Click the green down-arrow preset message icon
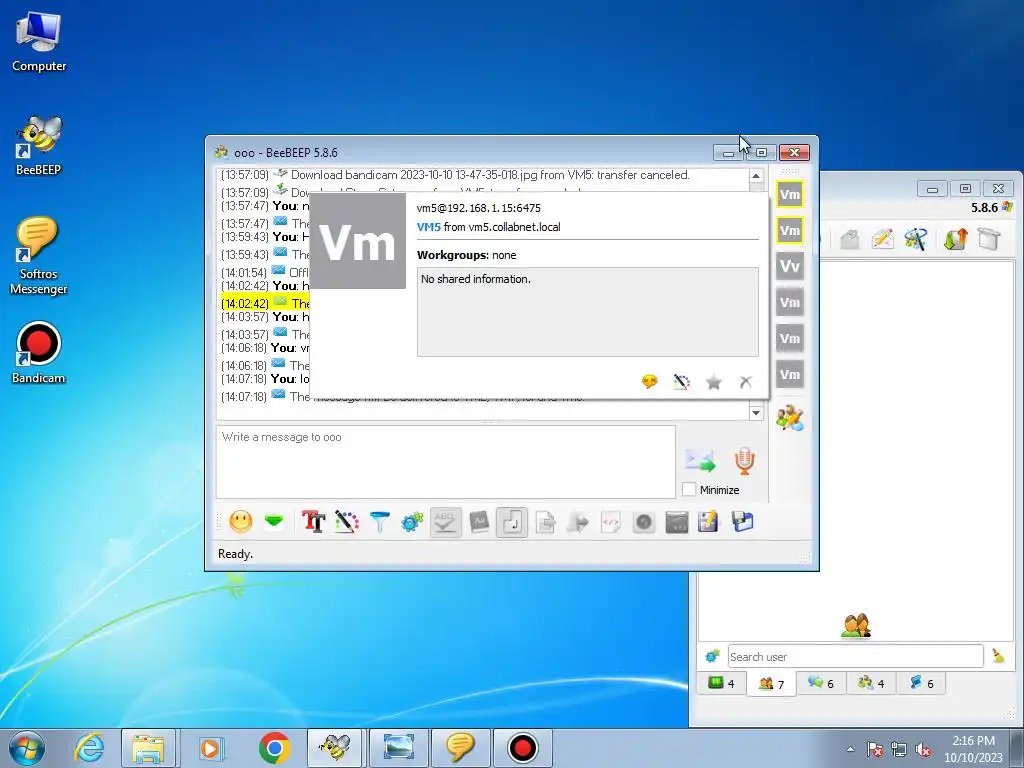The height and width of the screenshot is (768, 1024). point(274,521)
